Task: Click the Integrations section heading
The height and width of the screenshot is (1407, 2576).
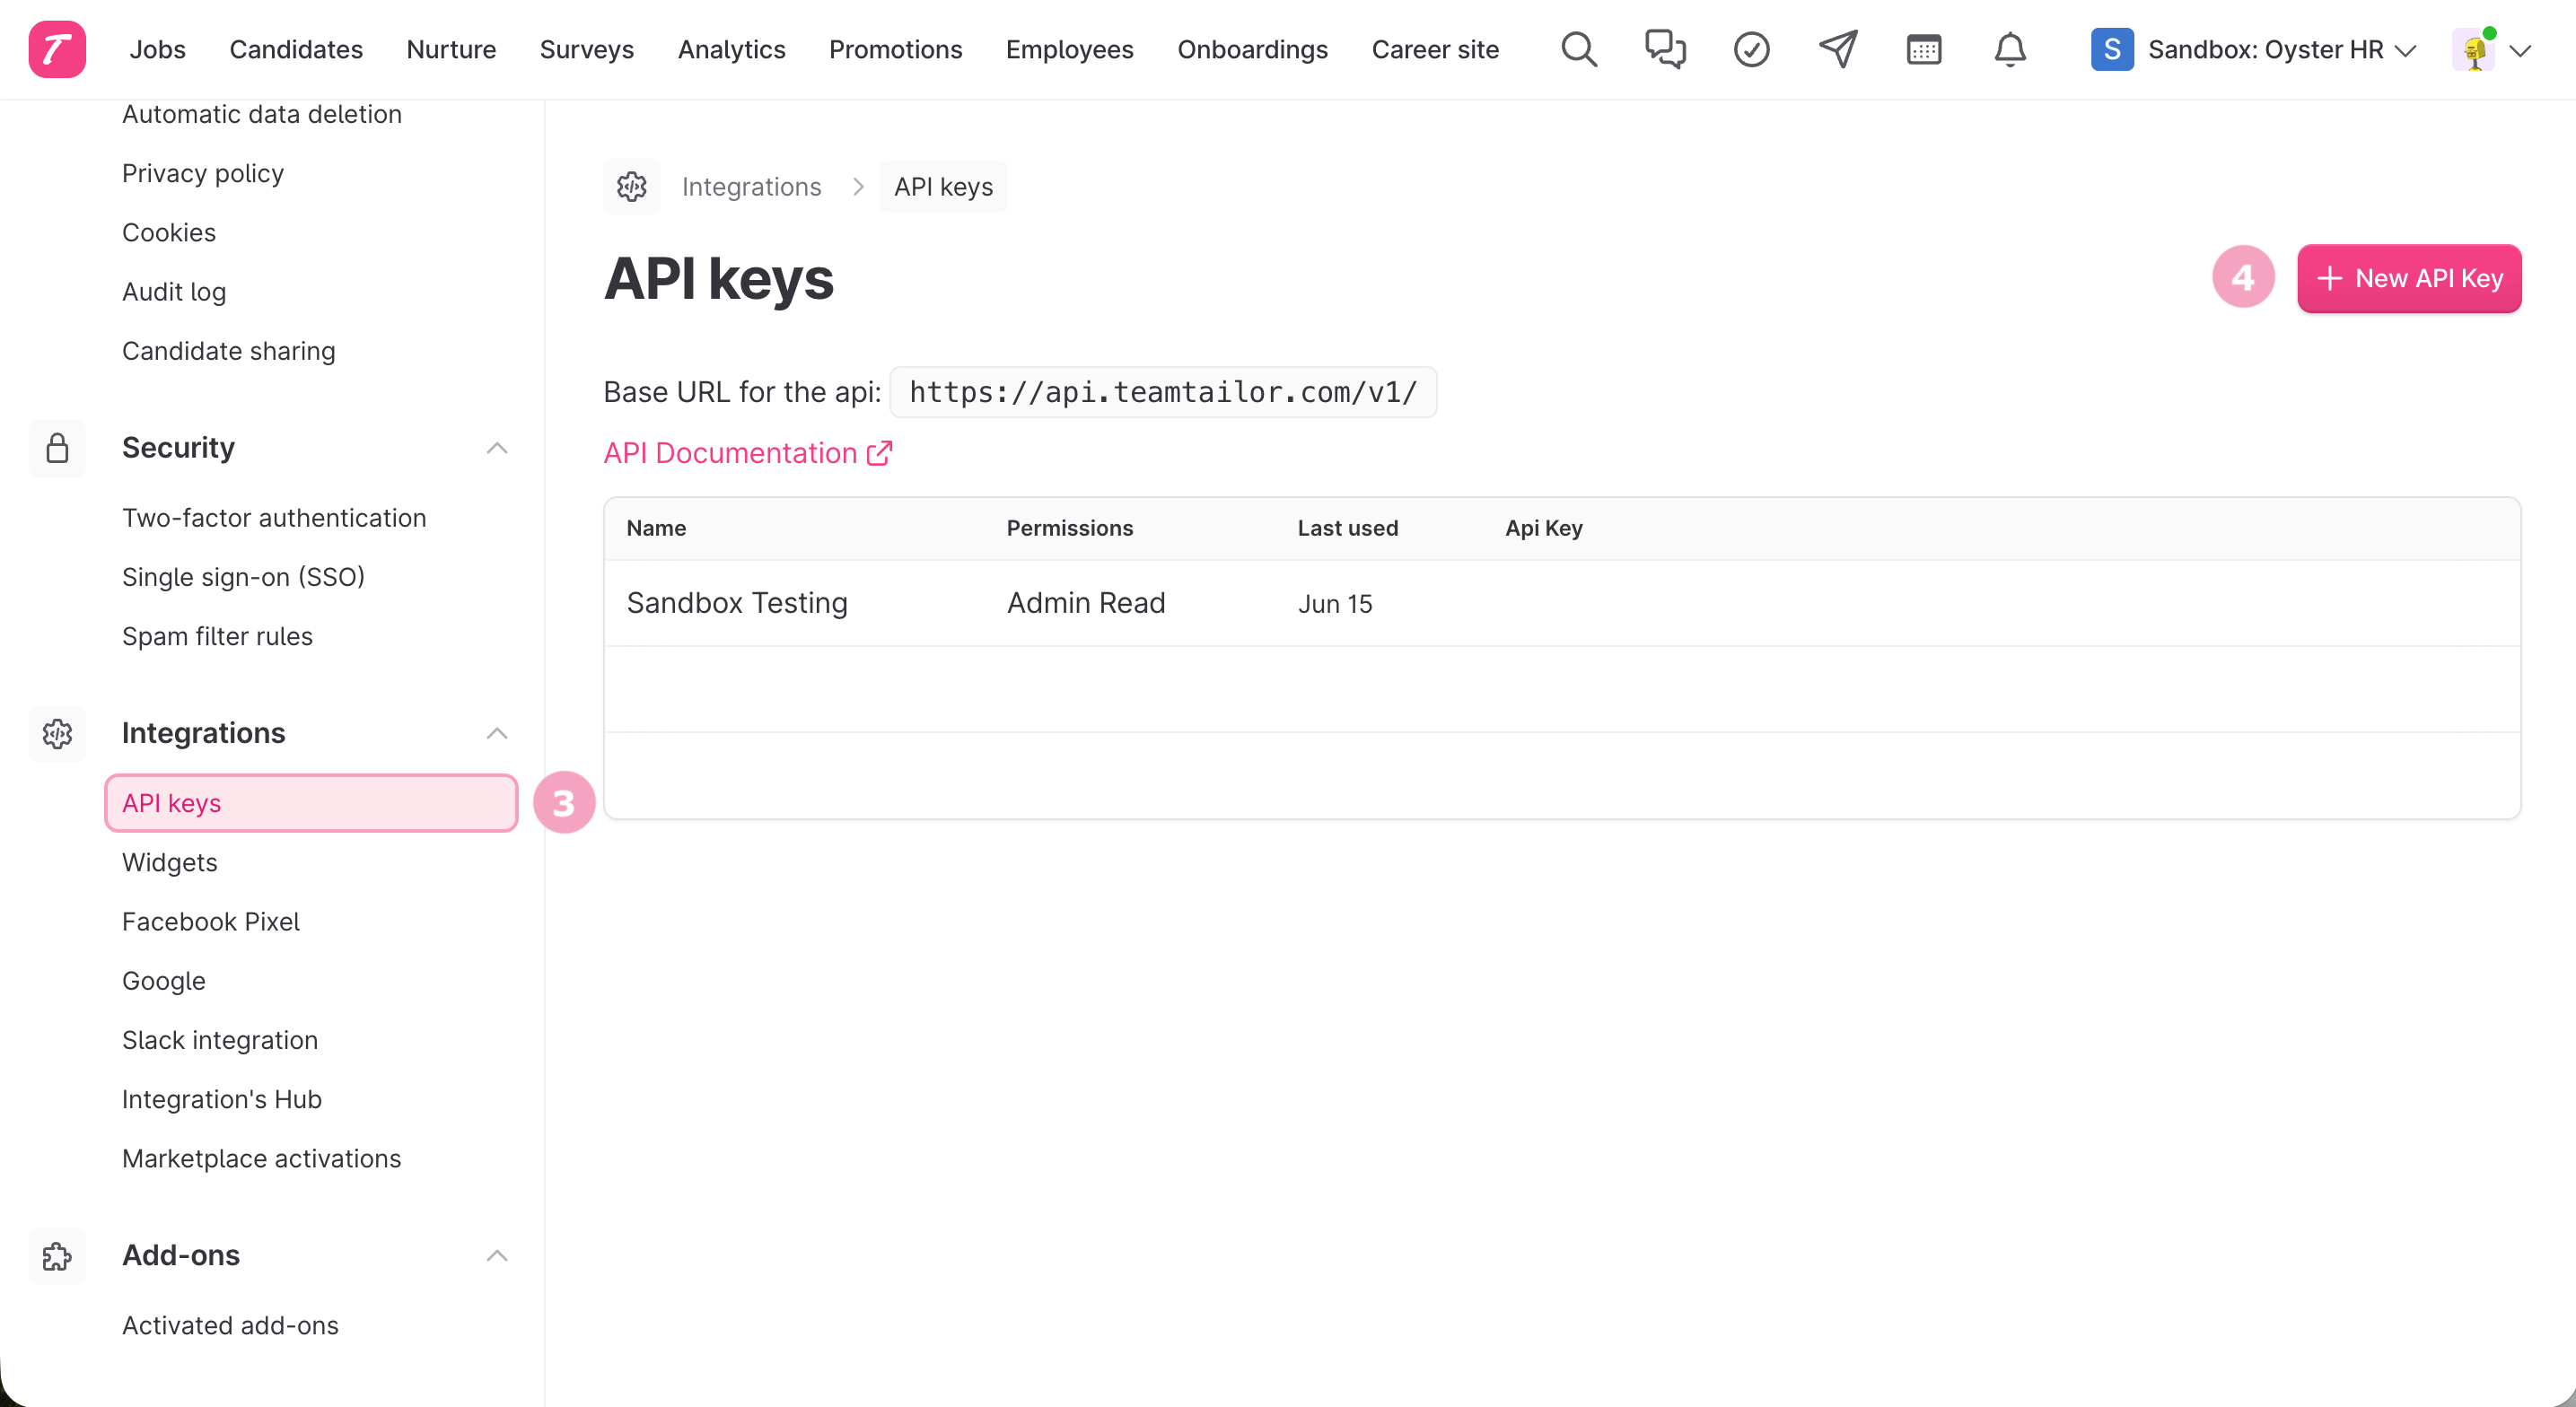Action: (204, 733)
